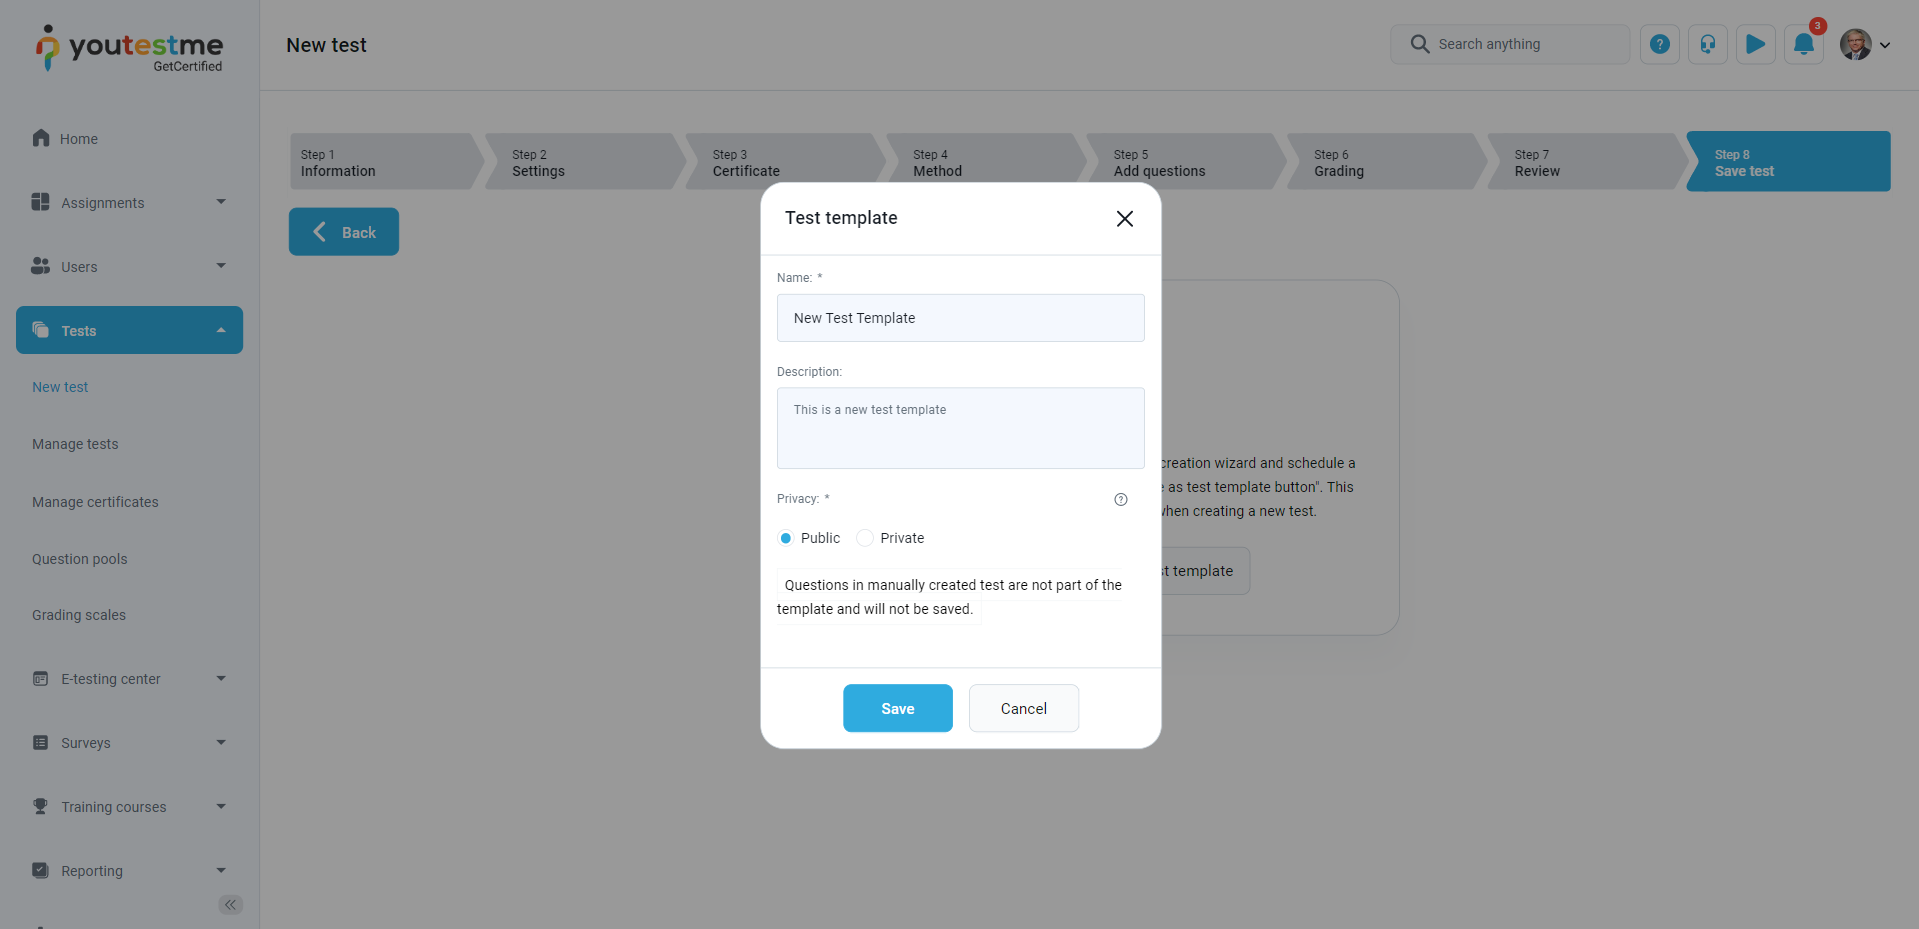Open the support headset icon
The height and width of the screenshot is (929, 1919).
point(1707,45)
